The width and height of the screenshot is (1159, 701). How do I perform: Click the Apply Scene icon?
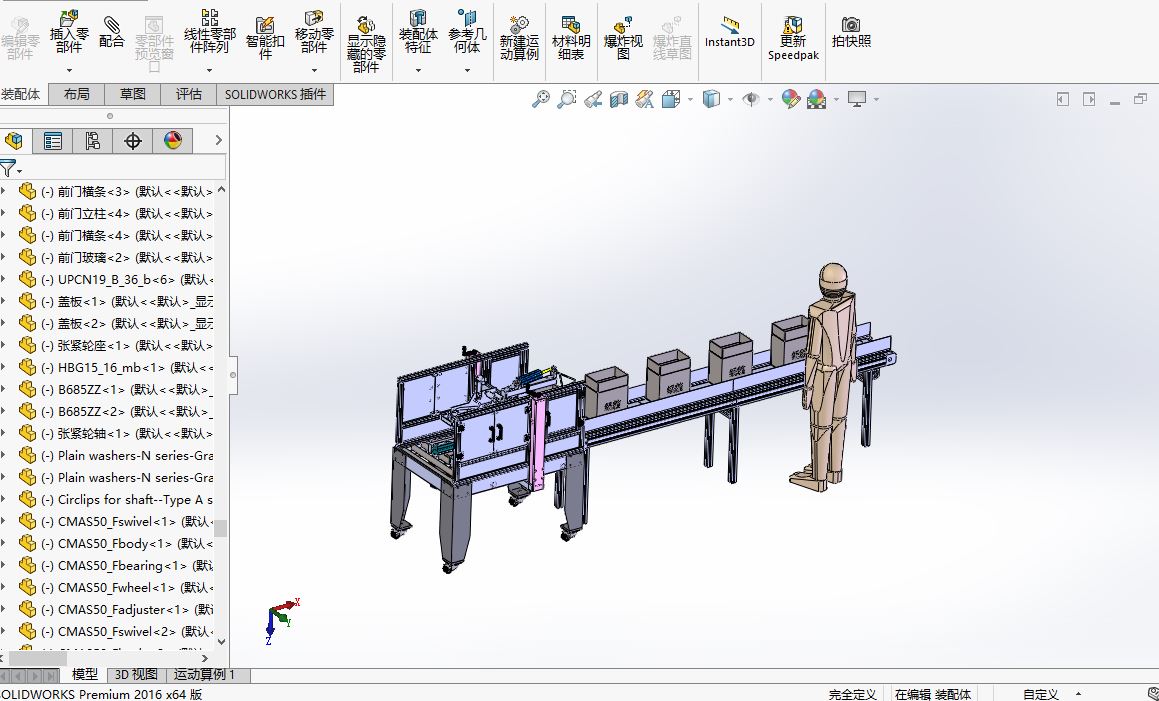point(817,99)
